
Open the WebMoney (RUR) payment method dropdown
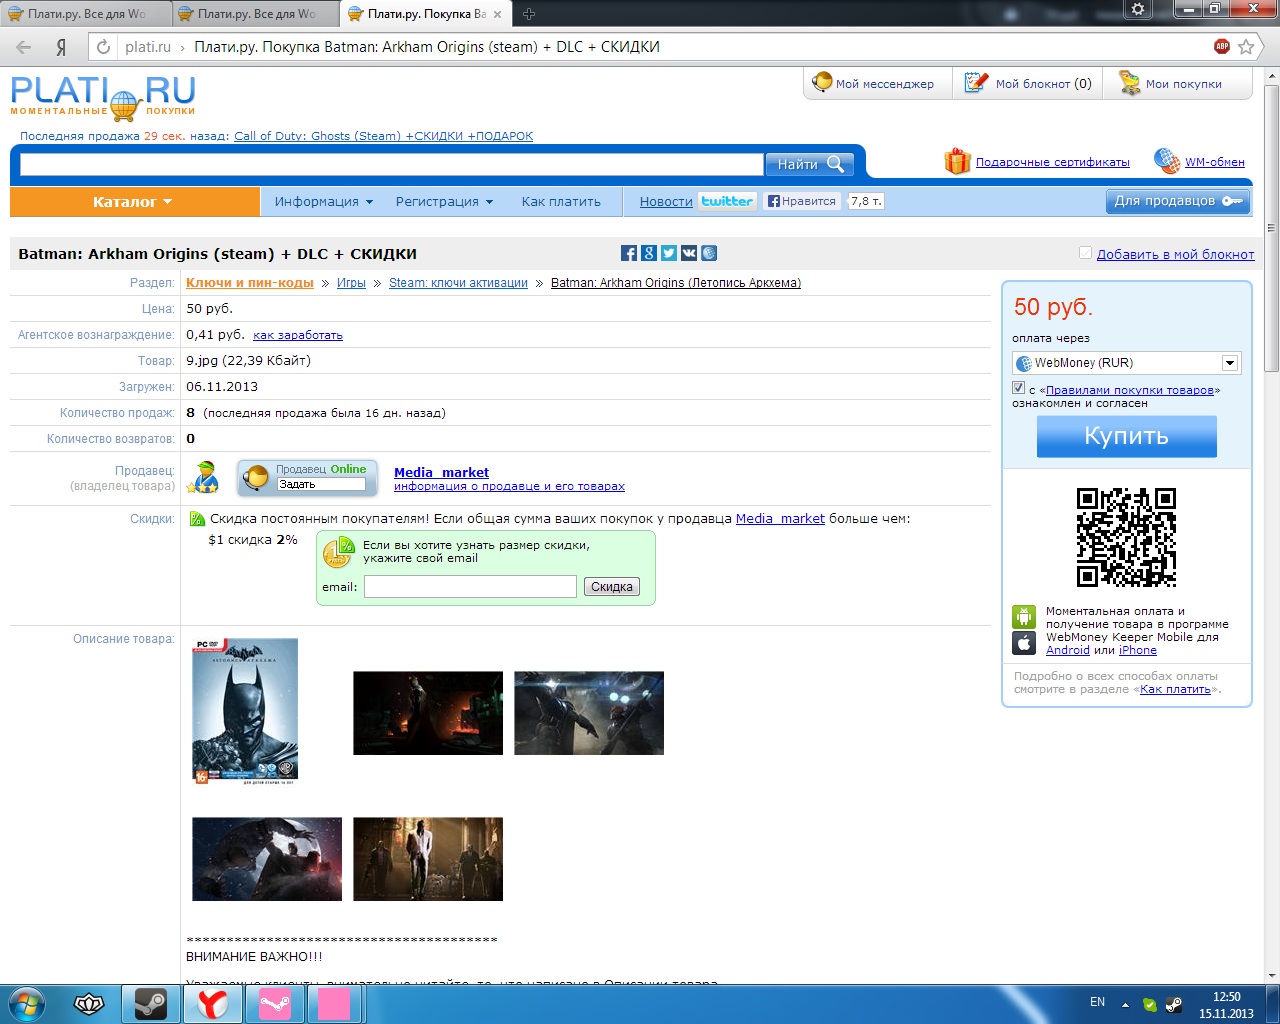(x=1127, y=363)
